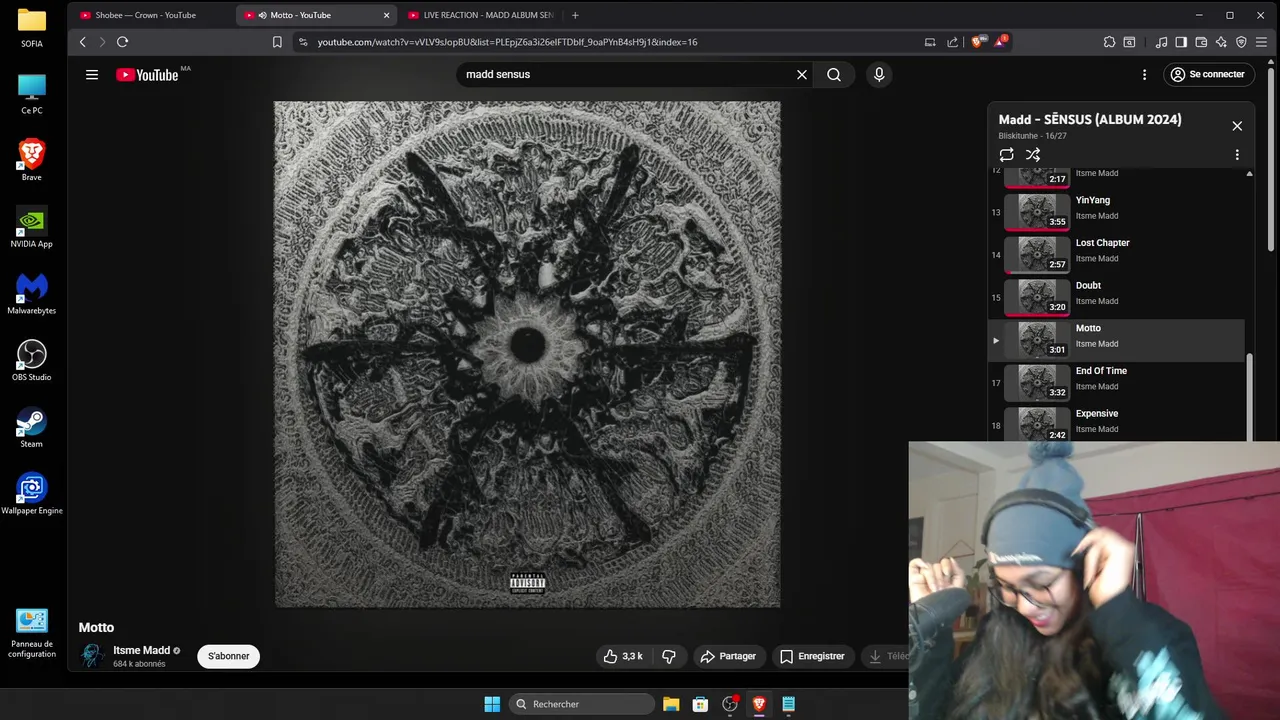This screenshot has height=720, width=1280.
Task: Go to the YouTube home logo
Action: click(147, 75)
